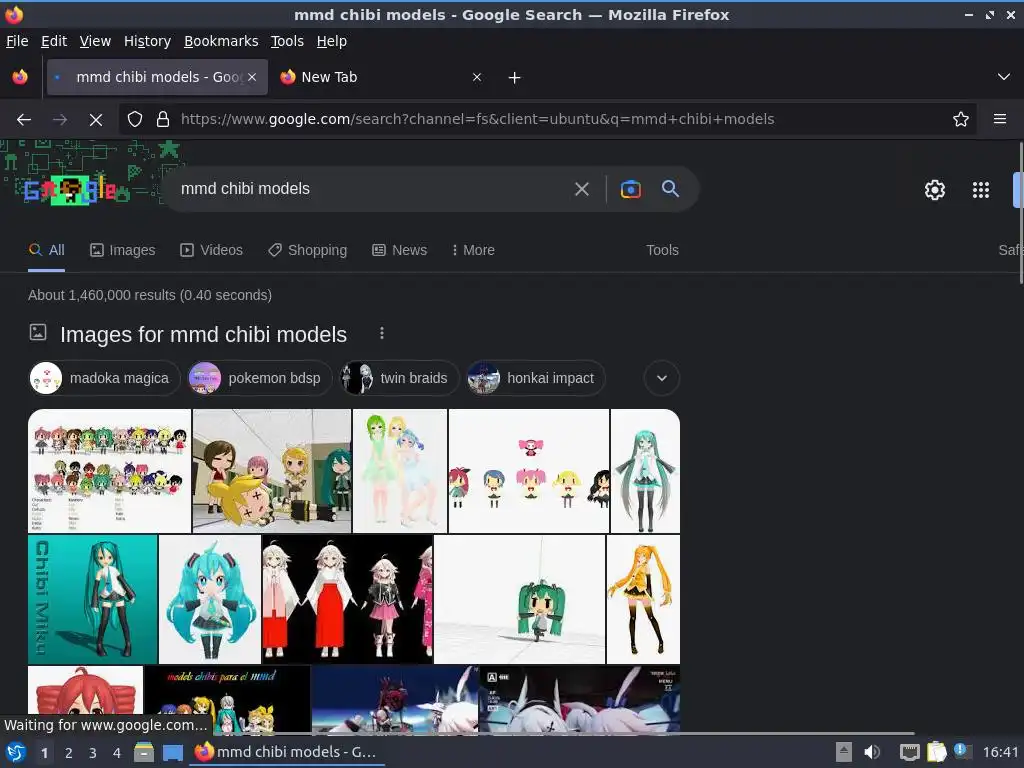
Task: Open the History menu
Action: click(x=147, y=41)
